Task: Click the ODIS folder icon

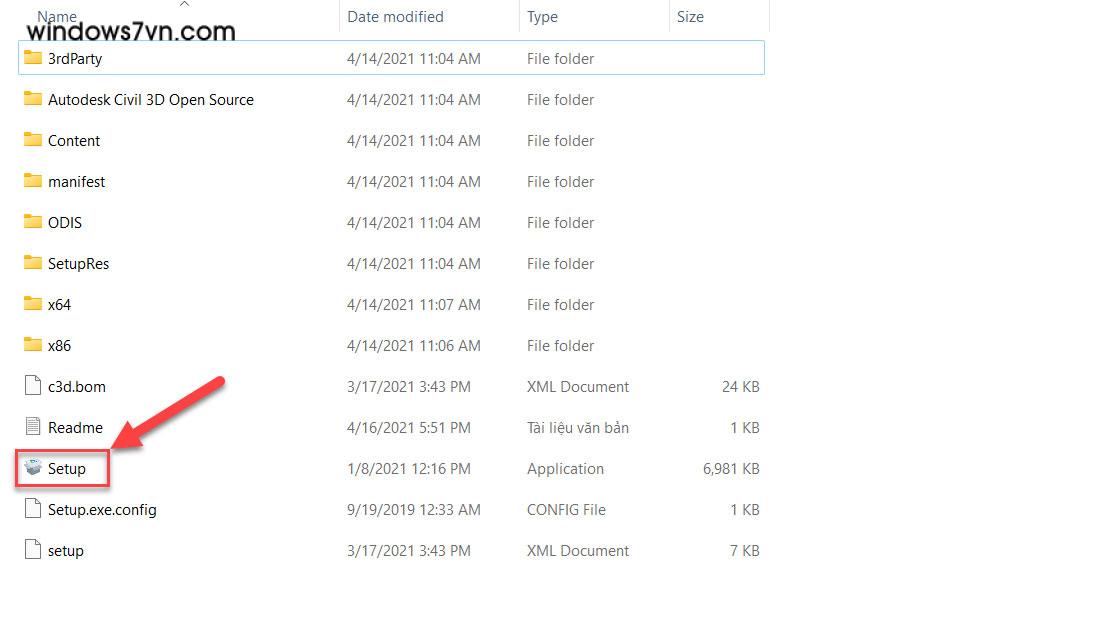Action: tap(33, 222)
